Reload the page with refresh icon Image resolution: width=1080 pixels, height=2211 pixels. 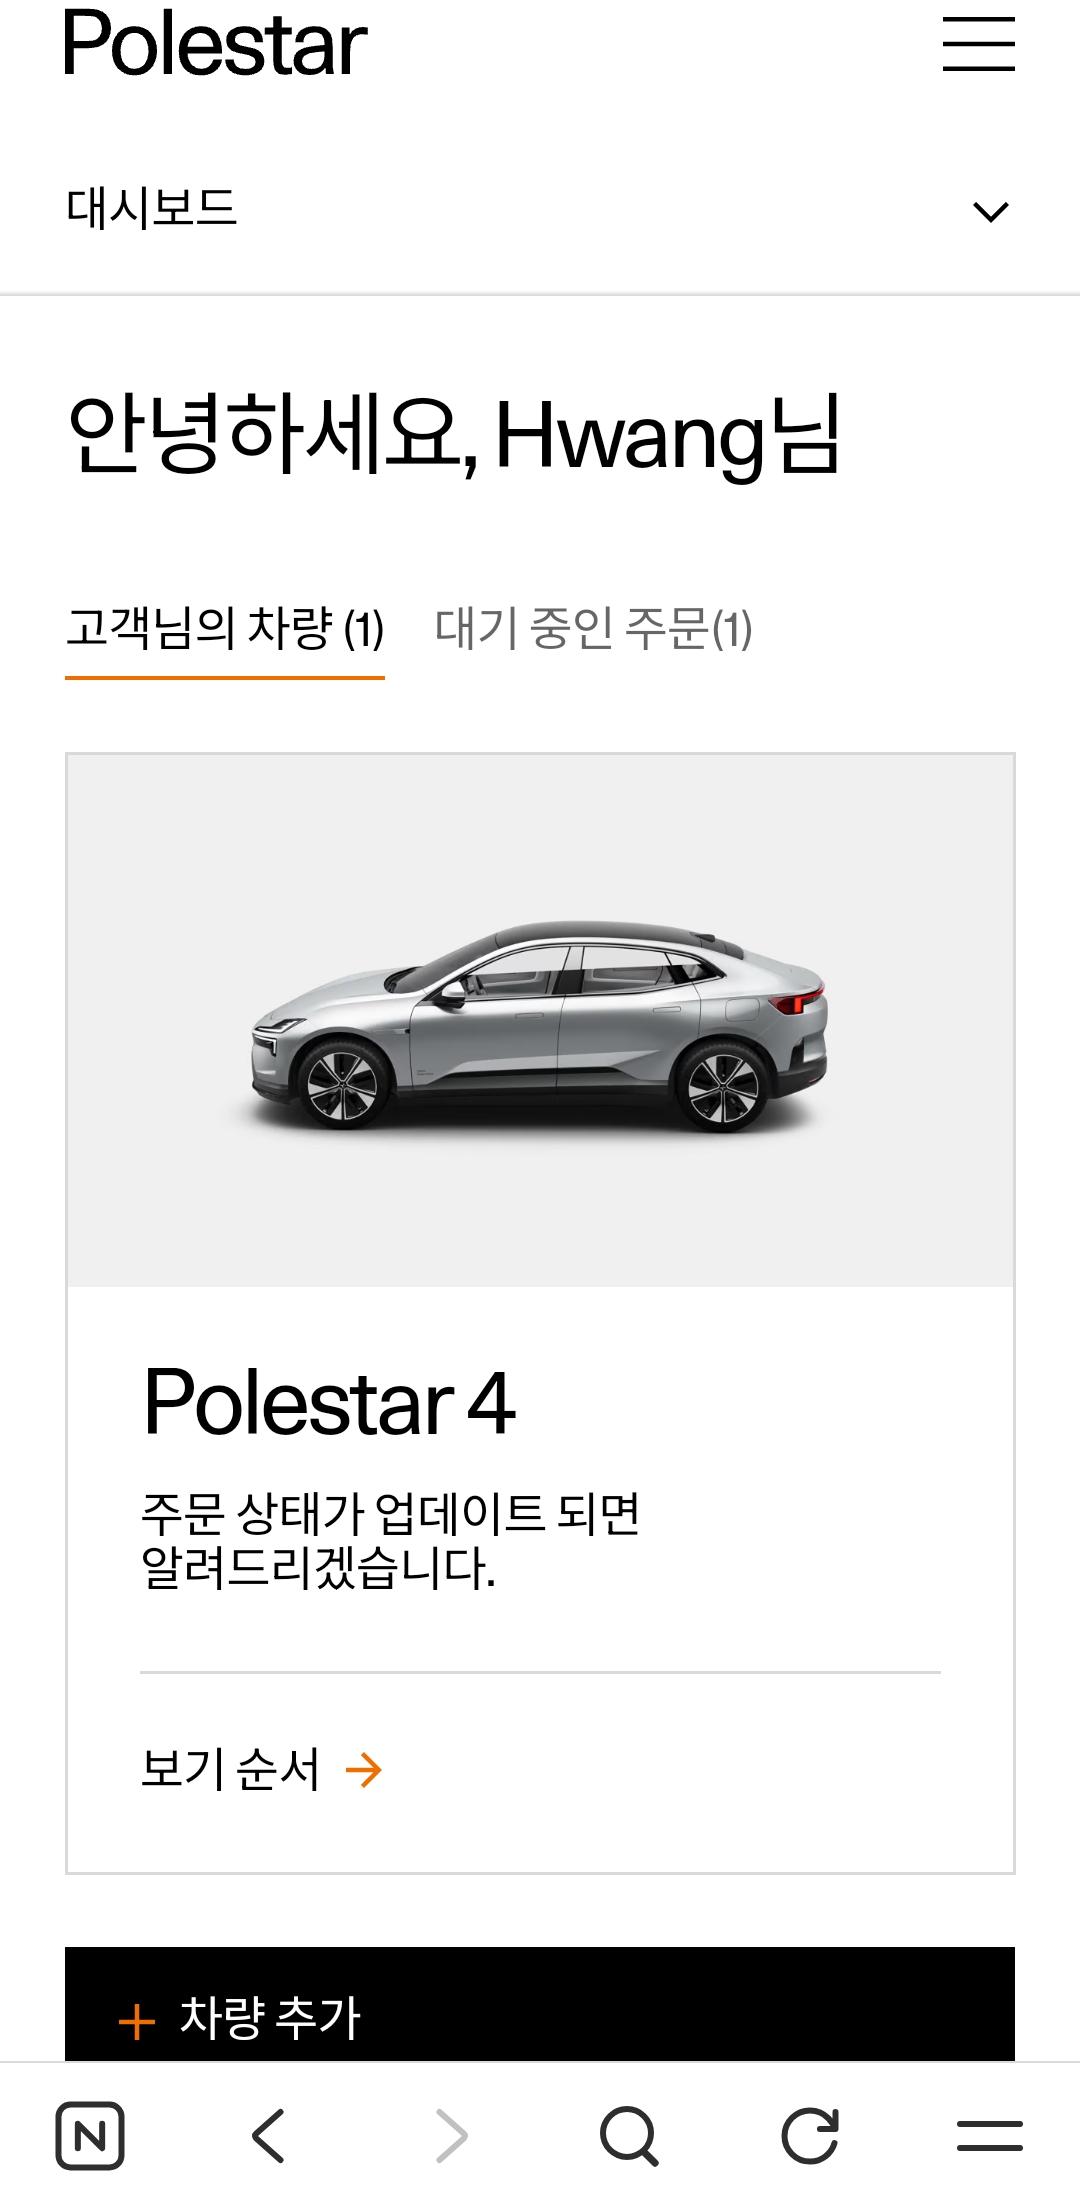(809, 2136)
